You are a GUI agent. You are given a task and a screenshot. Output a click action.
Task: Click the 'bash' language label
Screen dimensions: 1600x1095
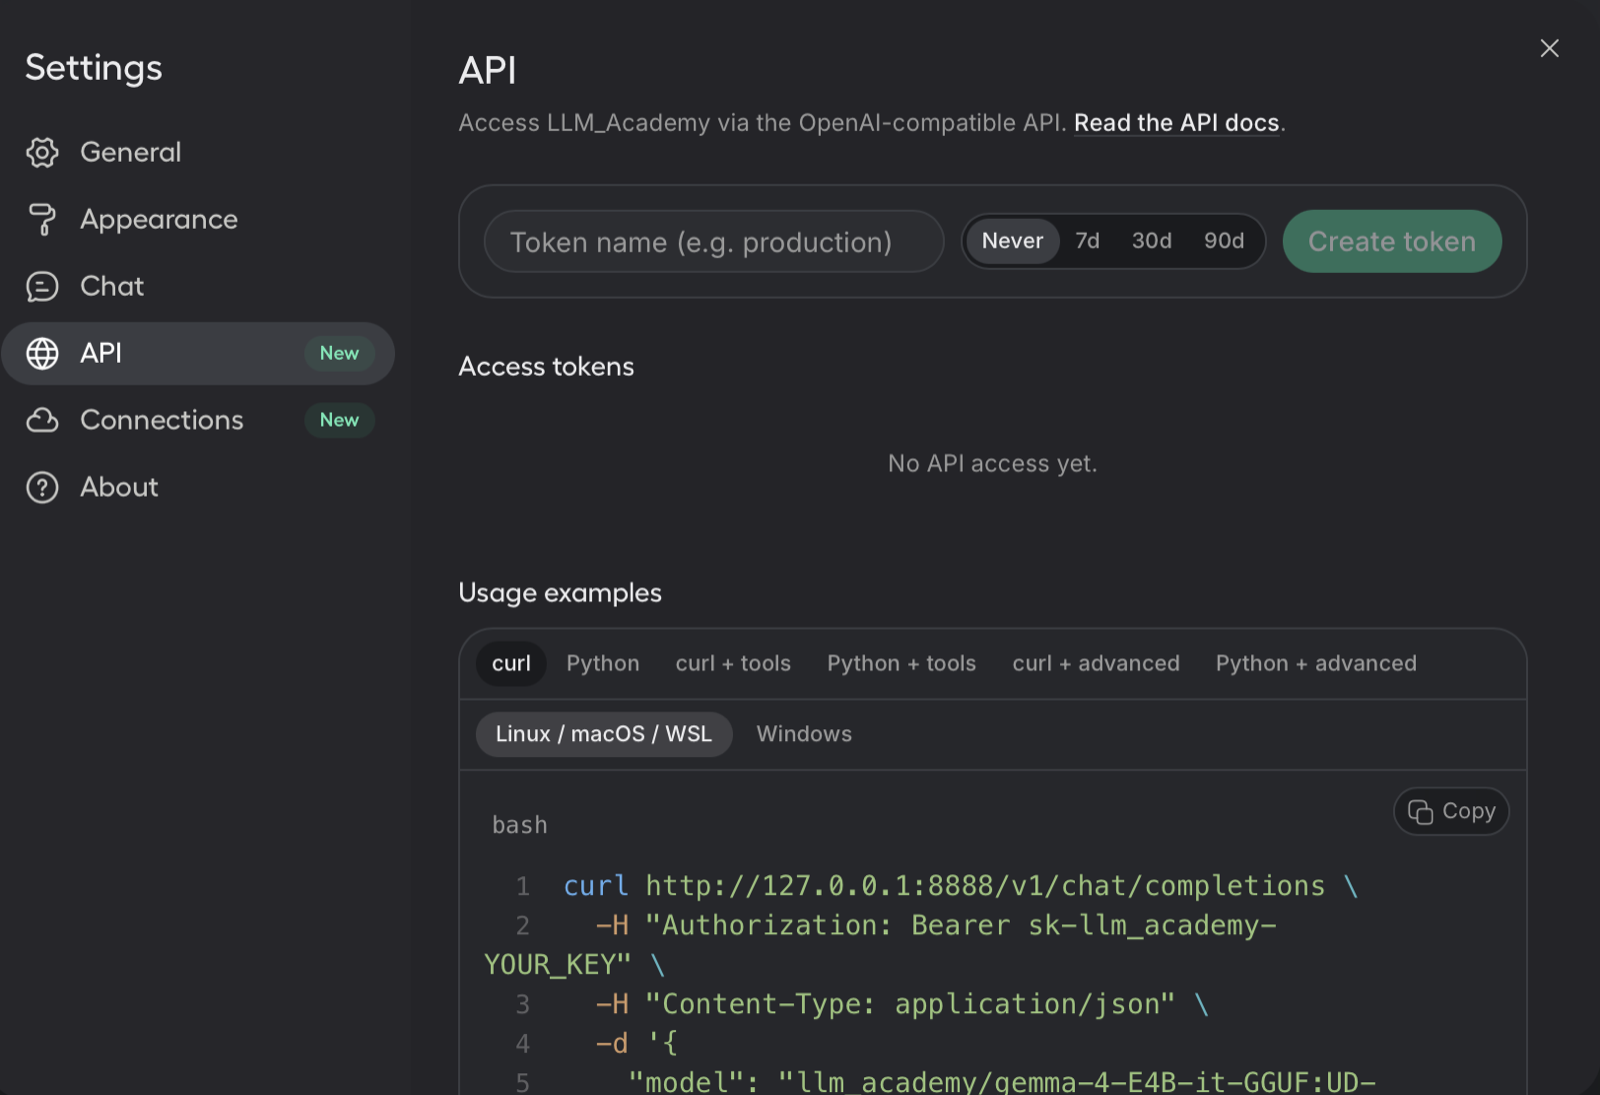520,825
